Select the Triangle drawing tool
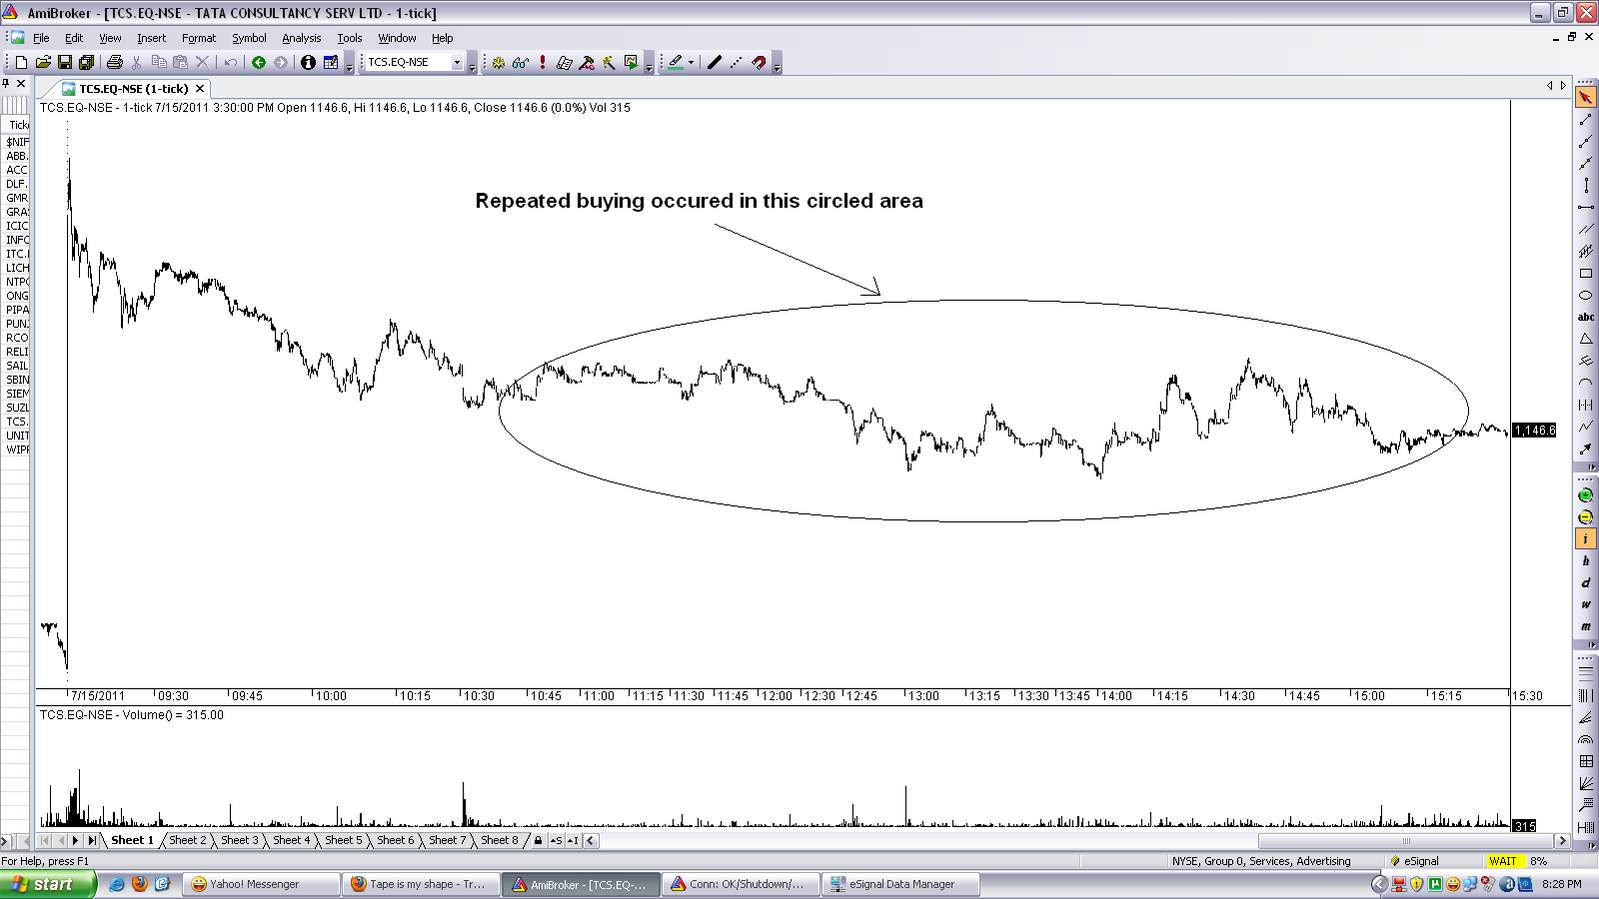Image resolution: width=1599 pixels, height=899 pixels. click(x=1585, y=339)
